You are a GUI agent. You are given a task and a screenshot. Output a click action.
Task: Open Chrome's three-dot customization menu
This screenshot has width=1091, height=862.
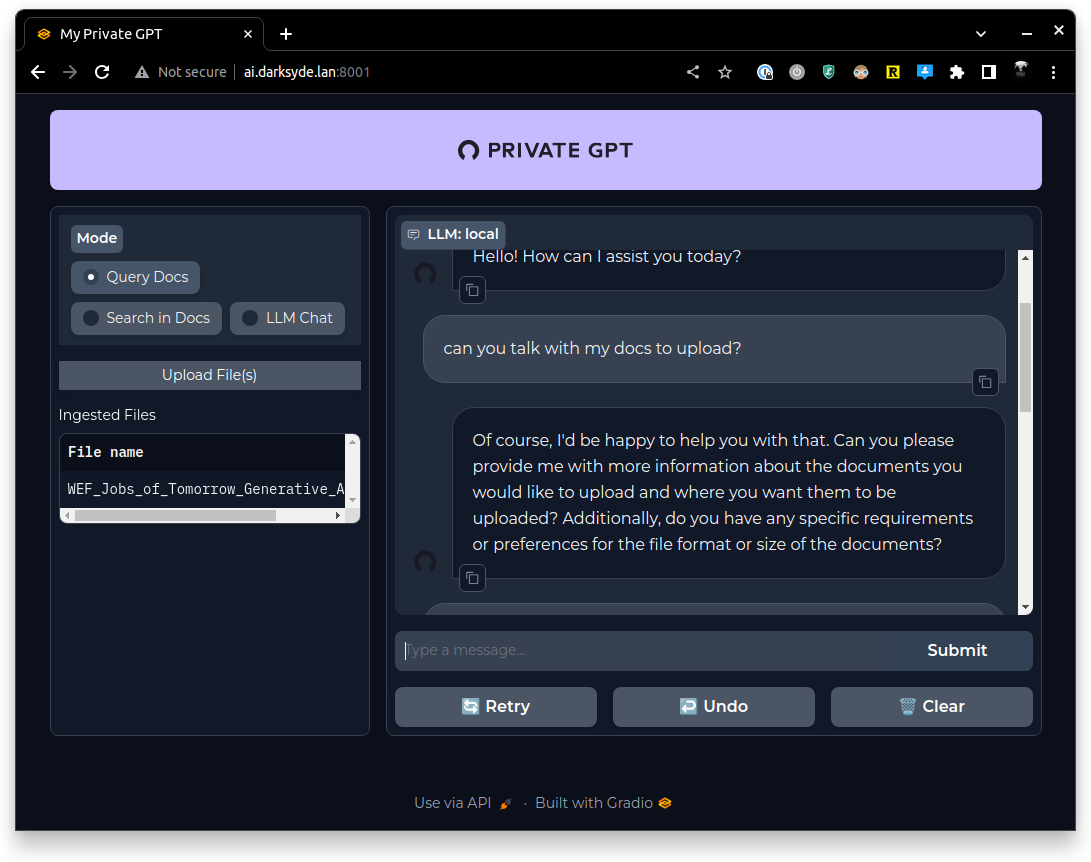[1053, 72]
